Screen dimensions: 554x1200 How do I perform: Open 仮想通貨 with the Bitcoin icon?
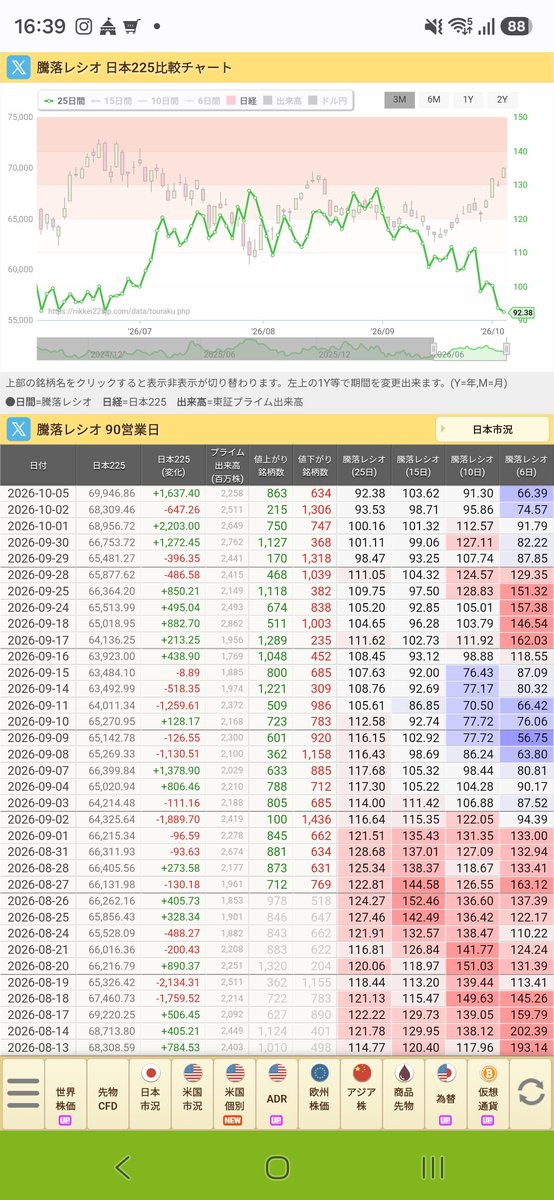coord(488,1092)
